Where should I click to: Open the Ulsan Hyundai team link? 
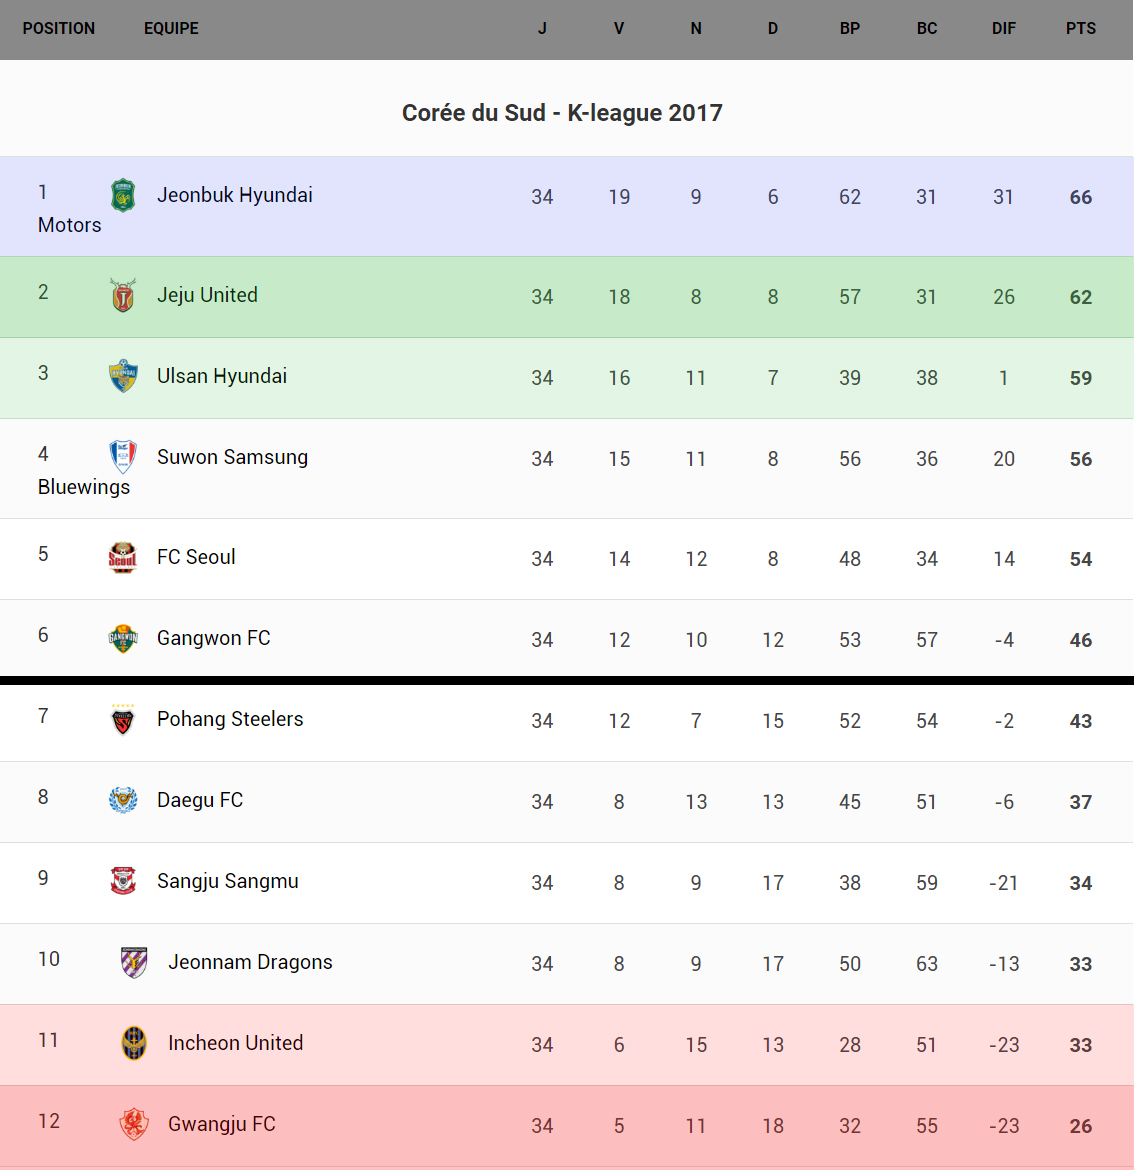(222, 376)
